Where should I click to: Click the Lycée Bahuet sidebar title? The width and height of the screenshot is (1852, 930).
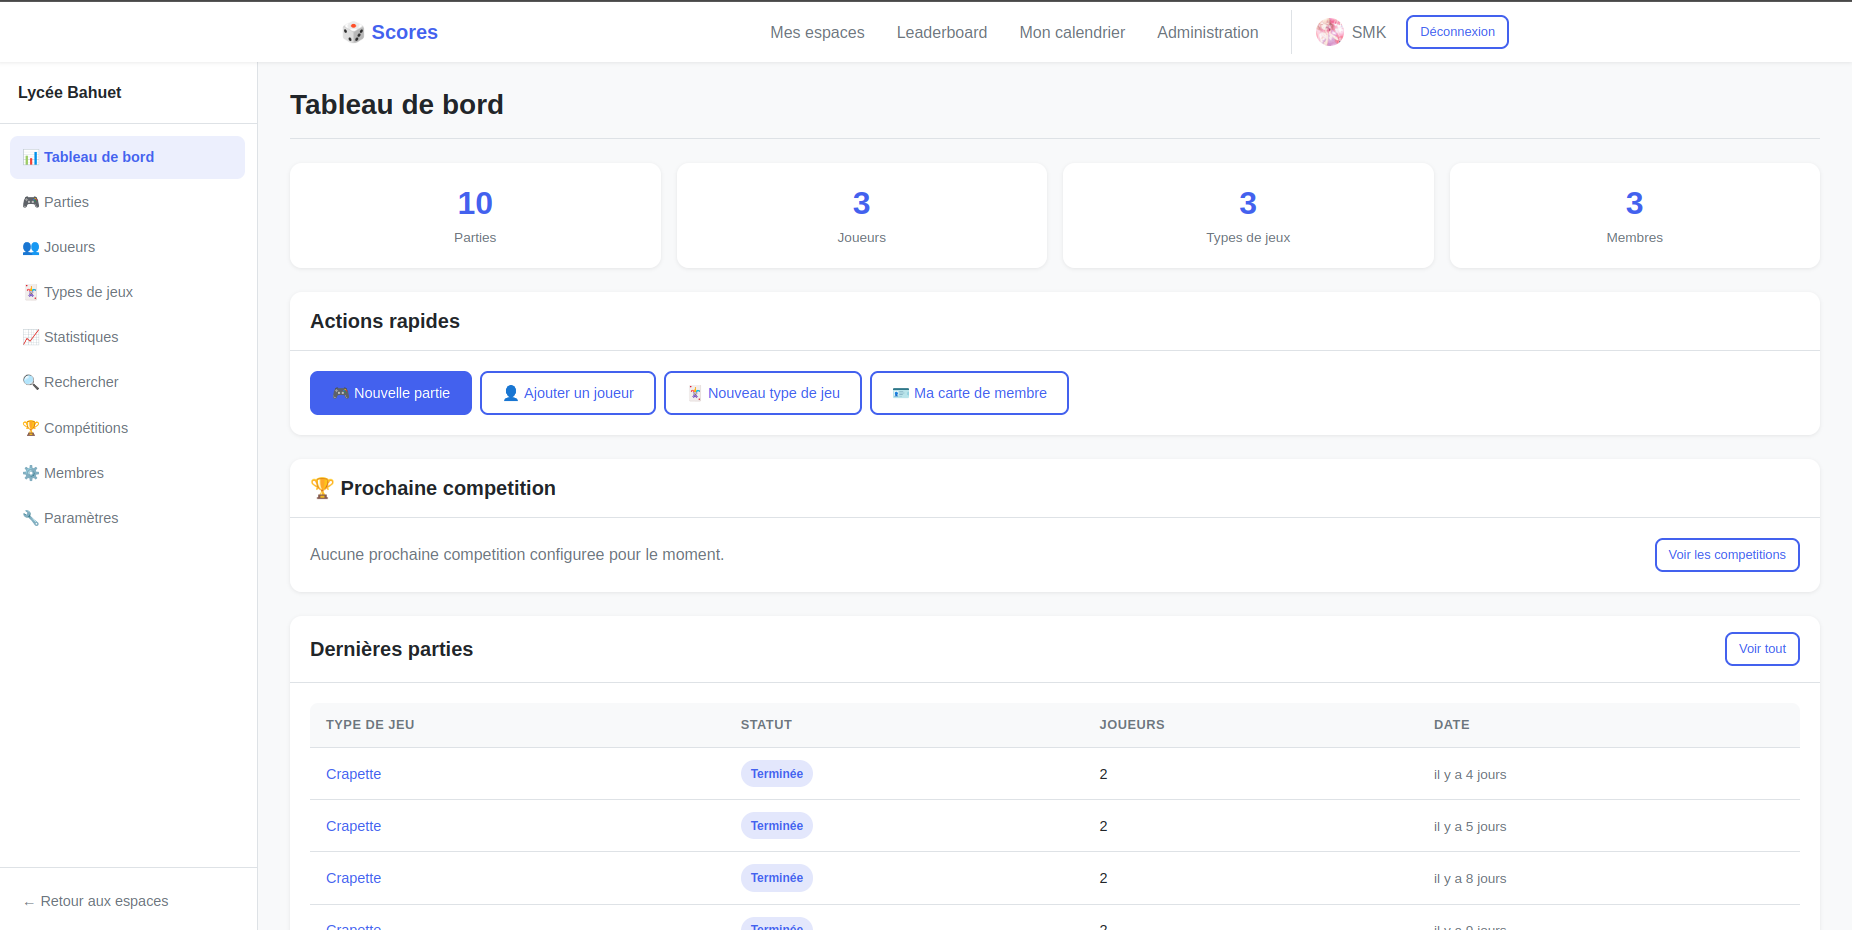tap(70, 92)
